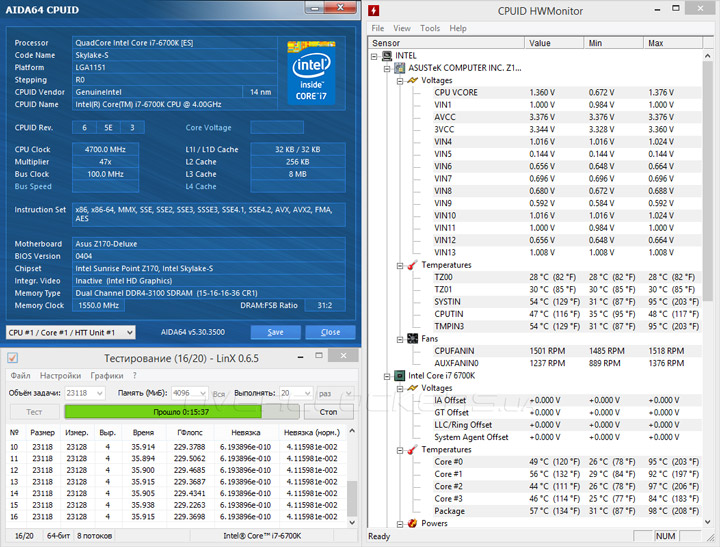Click the INTEL computer icon in sensor tree
Viewport: 720px width, 547px height.
tap(386, 56)
